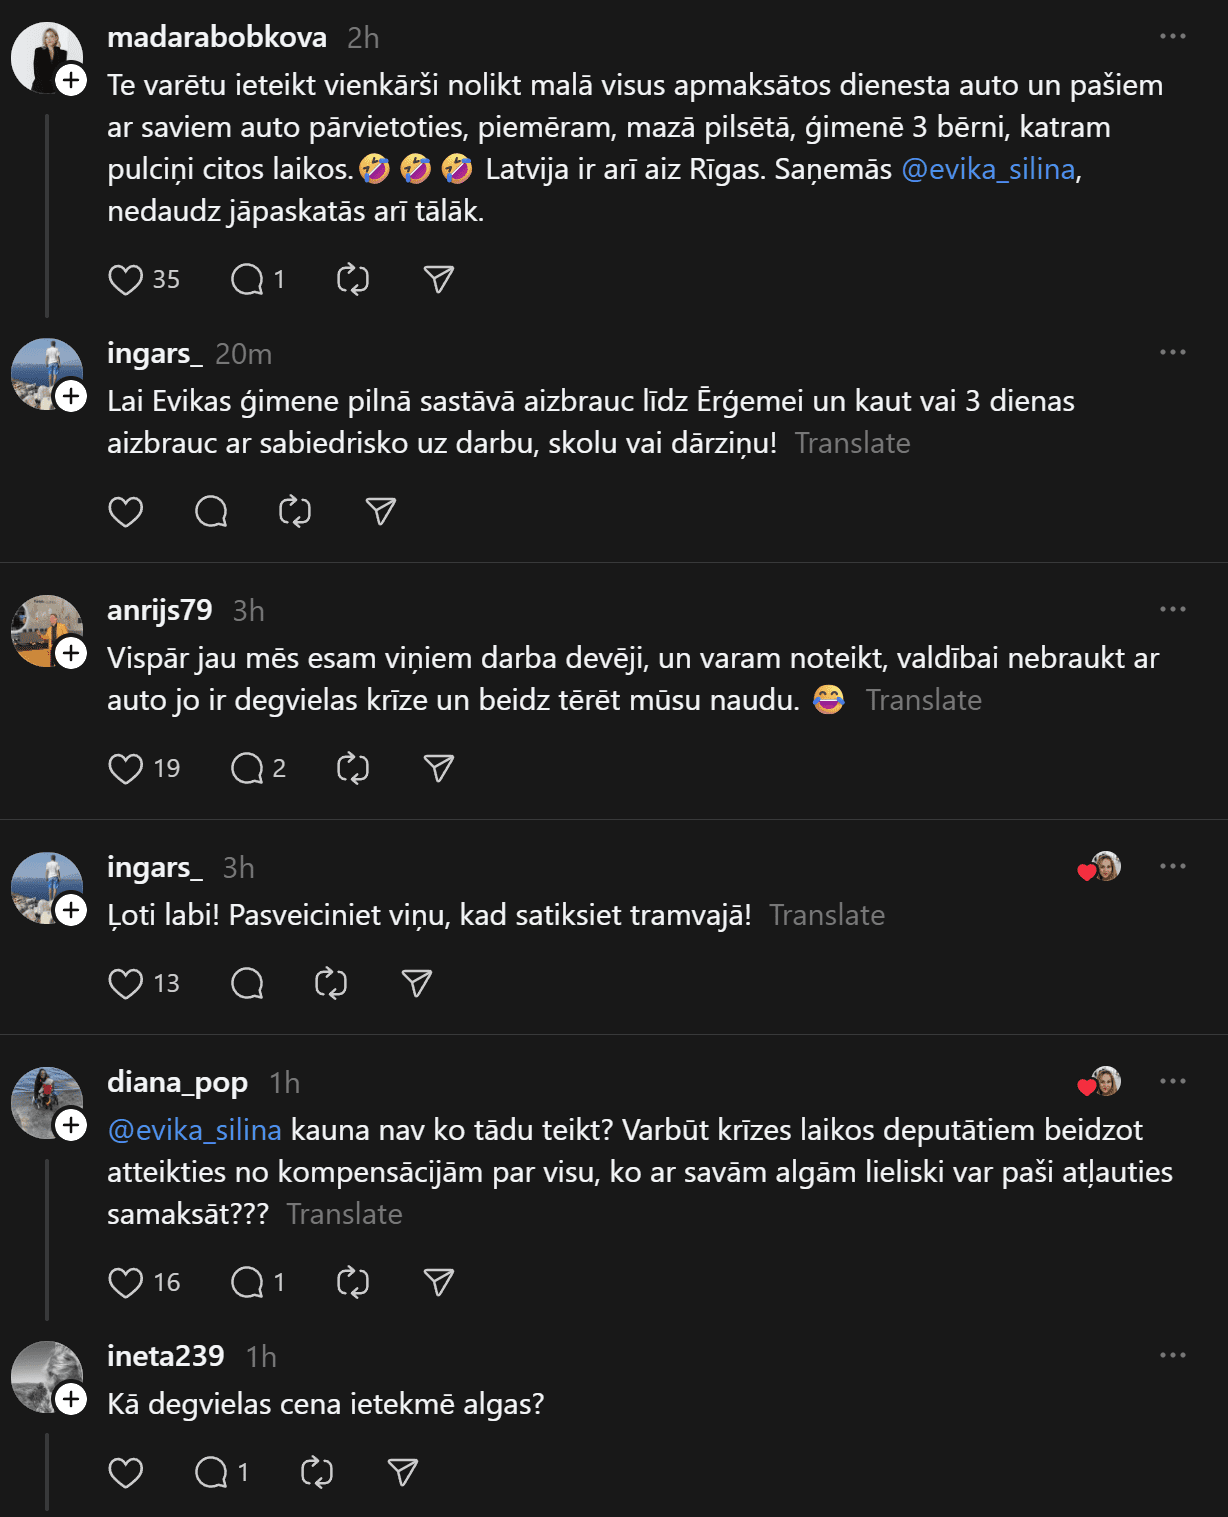Repost ingars_ tramvajā comment
Image resolution: width=1228 pixels, height=1517 pixels.
[331, 984]
